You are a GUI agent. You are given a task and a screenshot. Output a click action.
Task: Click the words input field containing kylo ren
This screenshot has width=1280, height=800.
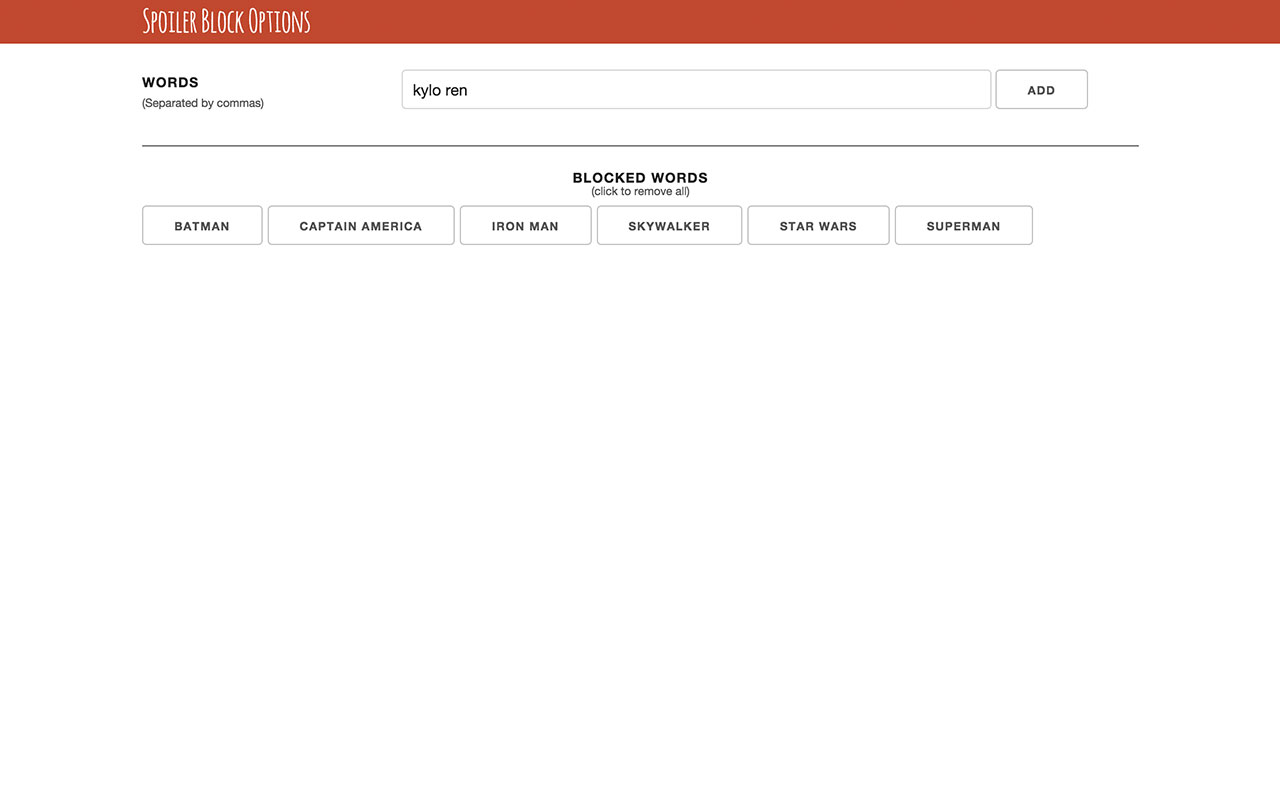(x=696, y=89)
